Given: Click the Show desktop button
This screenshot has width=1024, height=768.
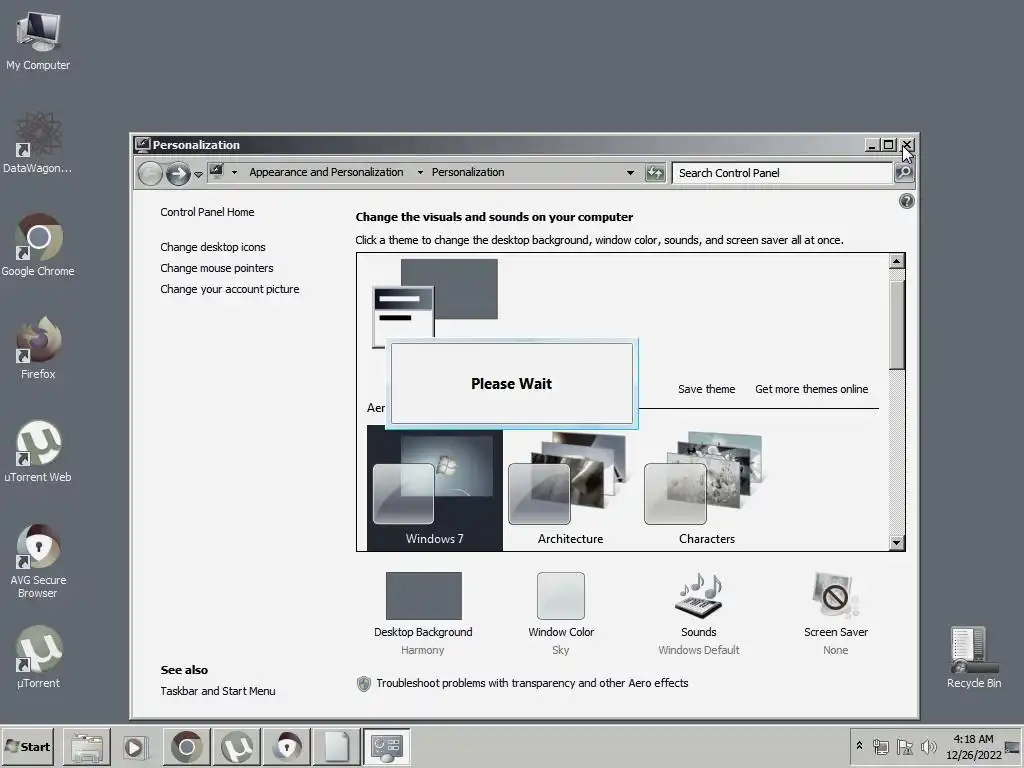Looking at the screenshot, I should [x=1013, y=746].
